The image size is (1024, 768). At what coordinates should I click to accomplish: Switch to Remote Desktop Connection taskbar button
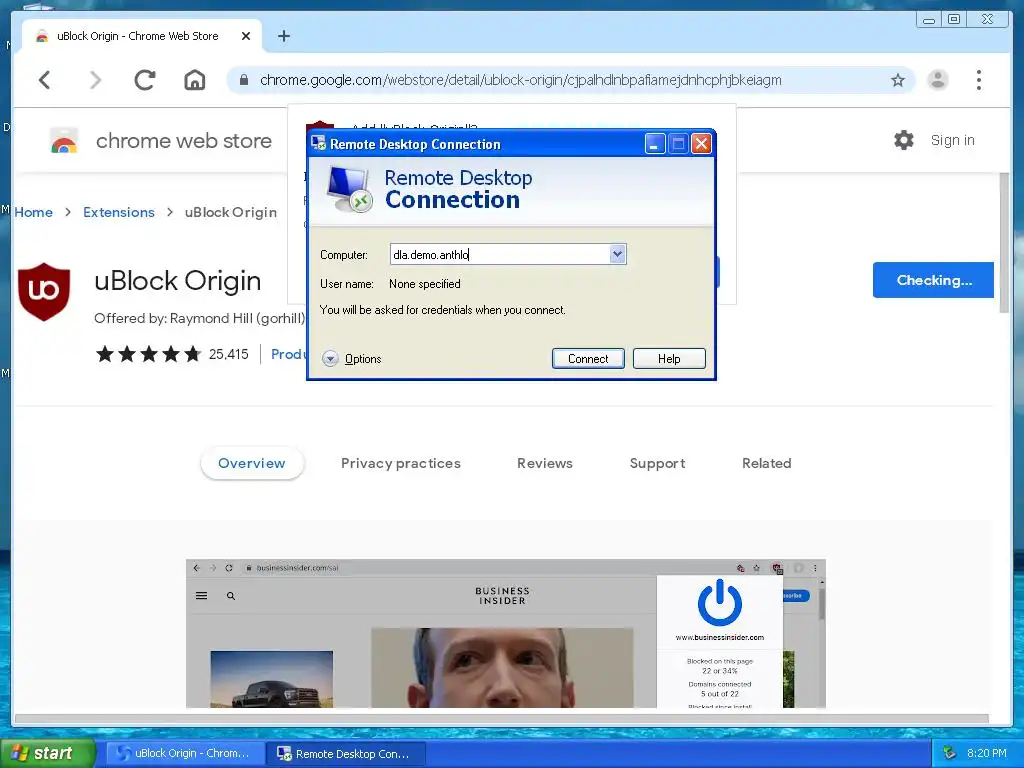click(x=347, y=754)
